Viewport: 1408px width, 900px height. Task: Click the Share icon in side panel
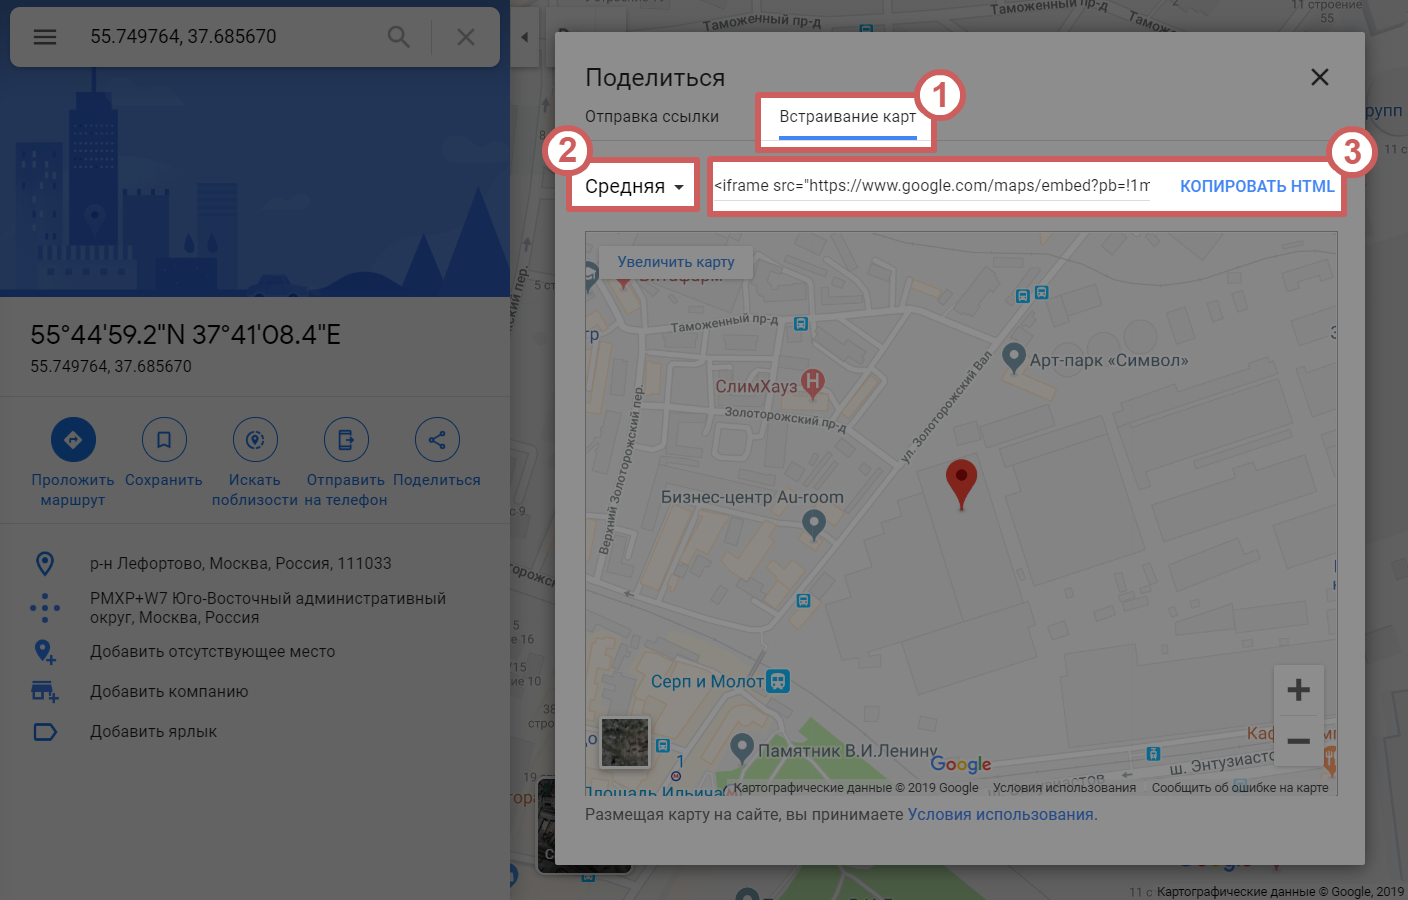point(437,439)
